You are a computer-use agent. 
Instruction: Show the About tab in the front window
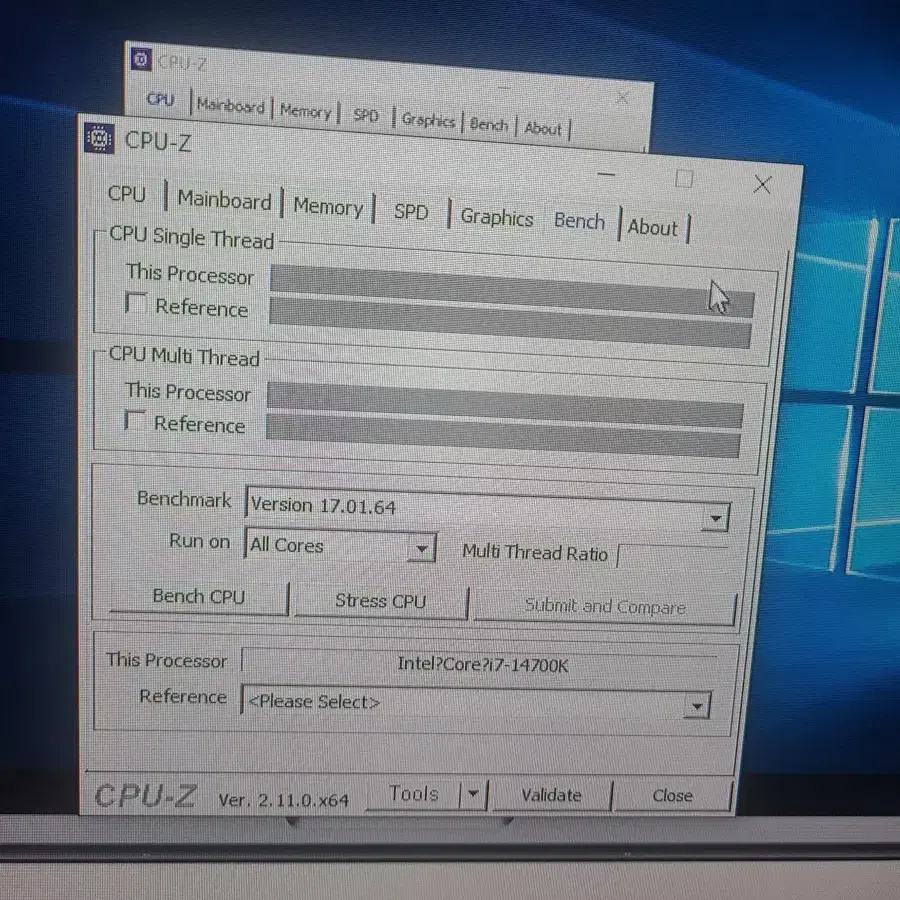(x=653, y=227)
